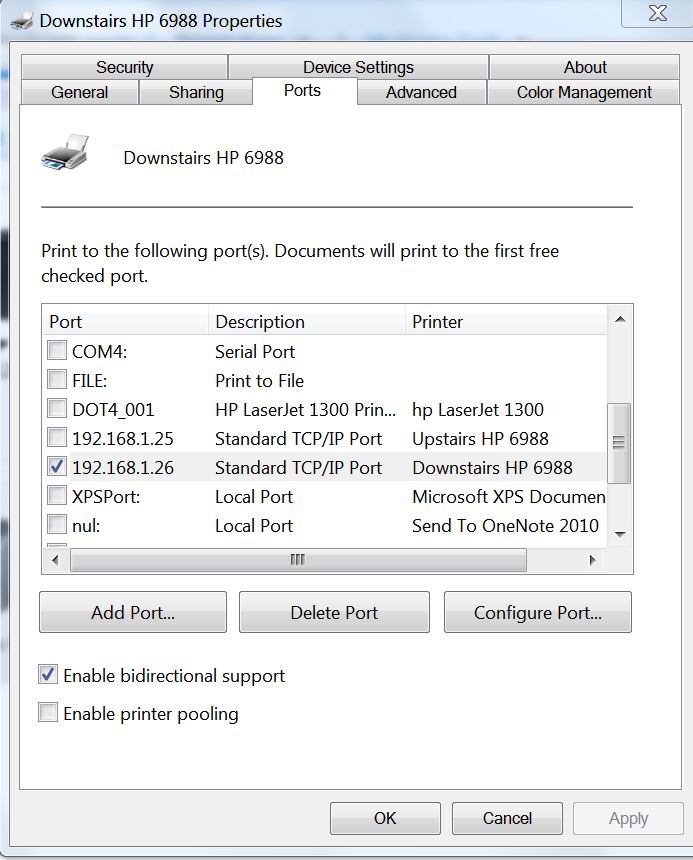Screen dimensions: 693x860
Task: Click the port list scroll up arrow
Action: pyautogui.click(x=620, y=319)
